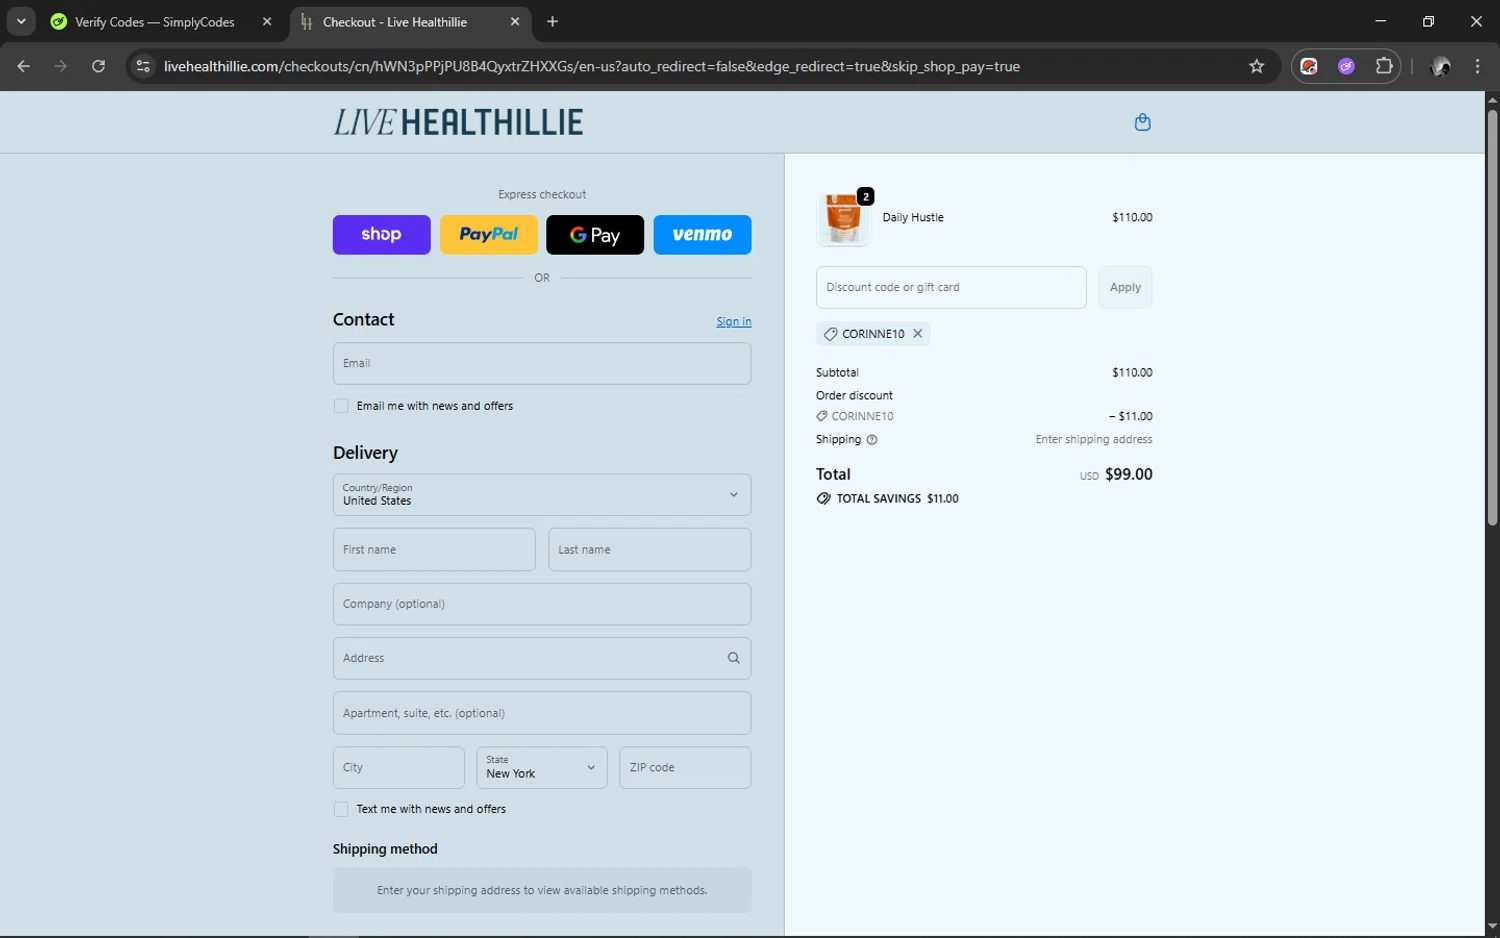1500x938 pixels.
Task: Click the TOTAL SAVINGS $11.00 text
Action: (897, 499)
